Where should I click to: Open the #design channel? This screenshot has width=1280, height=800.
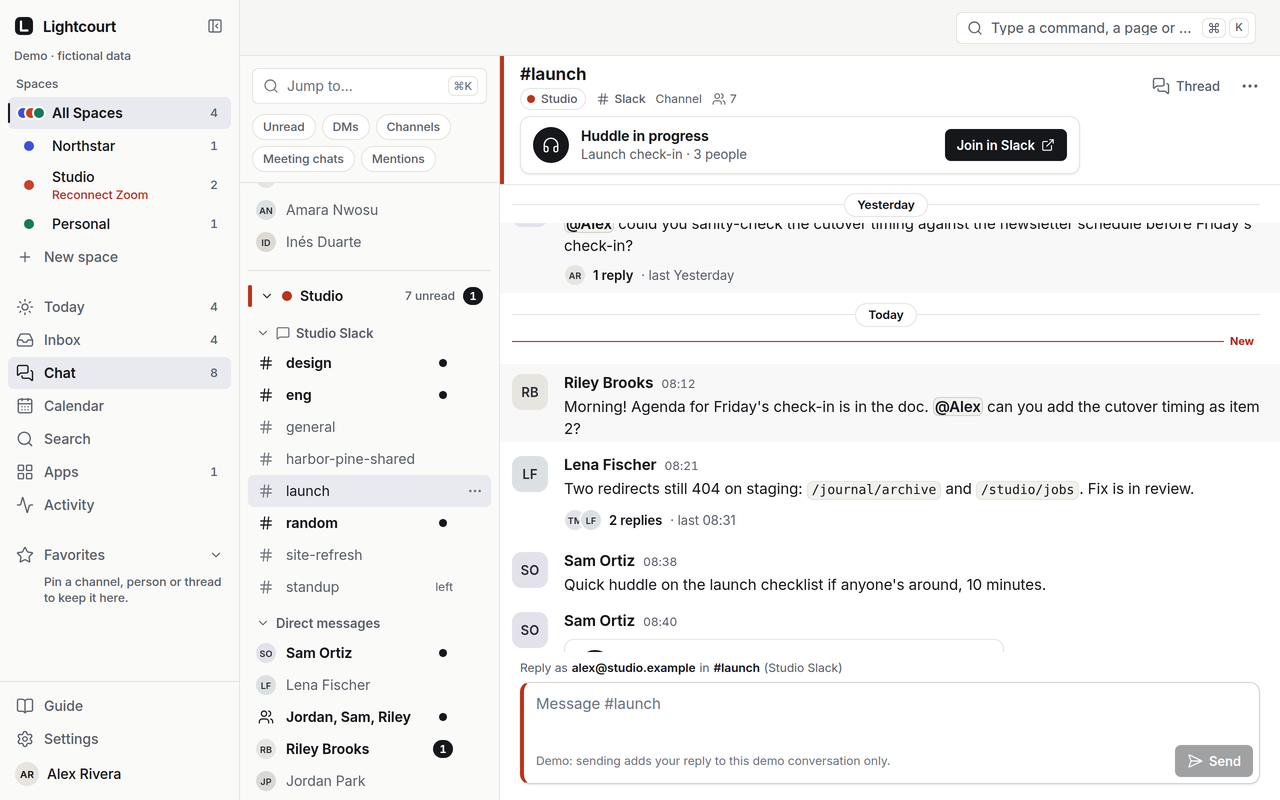click(x=369, y=363)
